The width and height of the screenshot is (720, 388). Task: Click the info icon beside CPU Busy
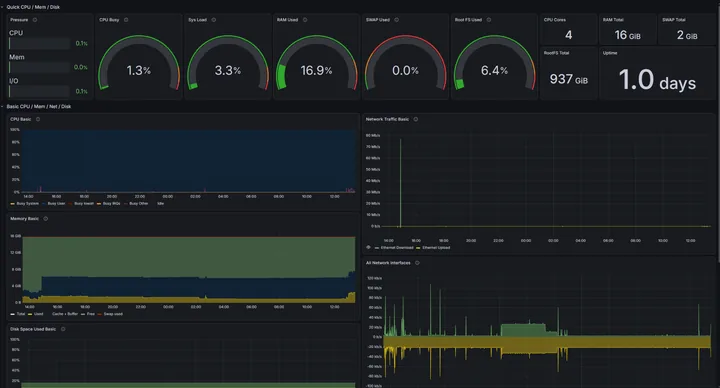(126, 20)
